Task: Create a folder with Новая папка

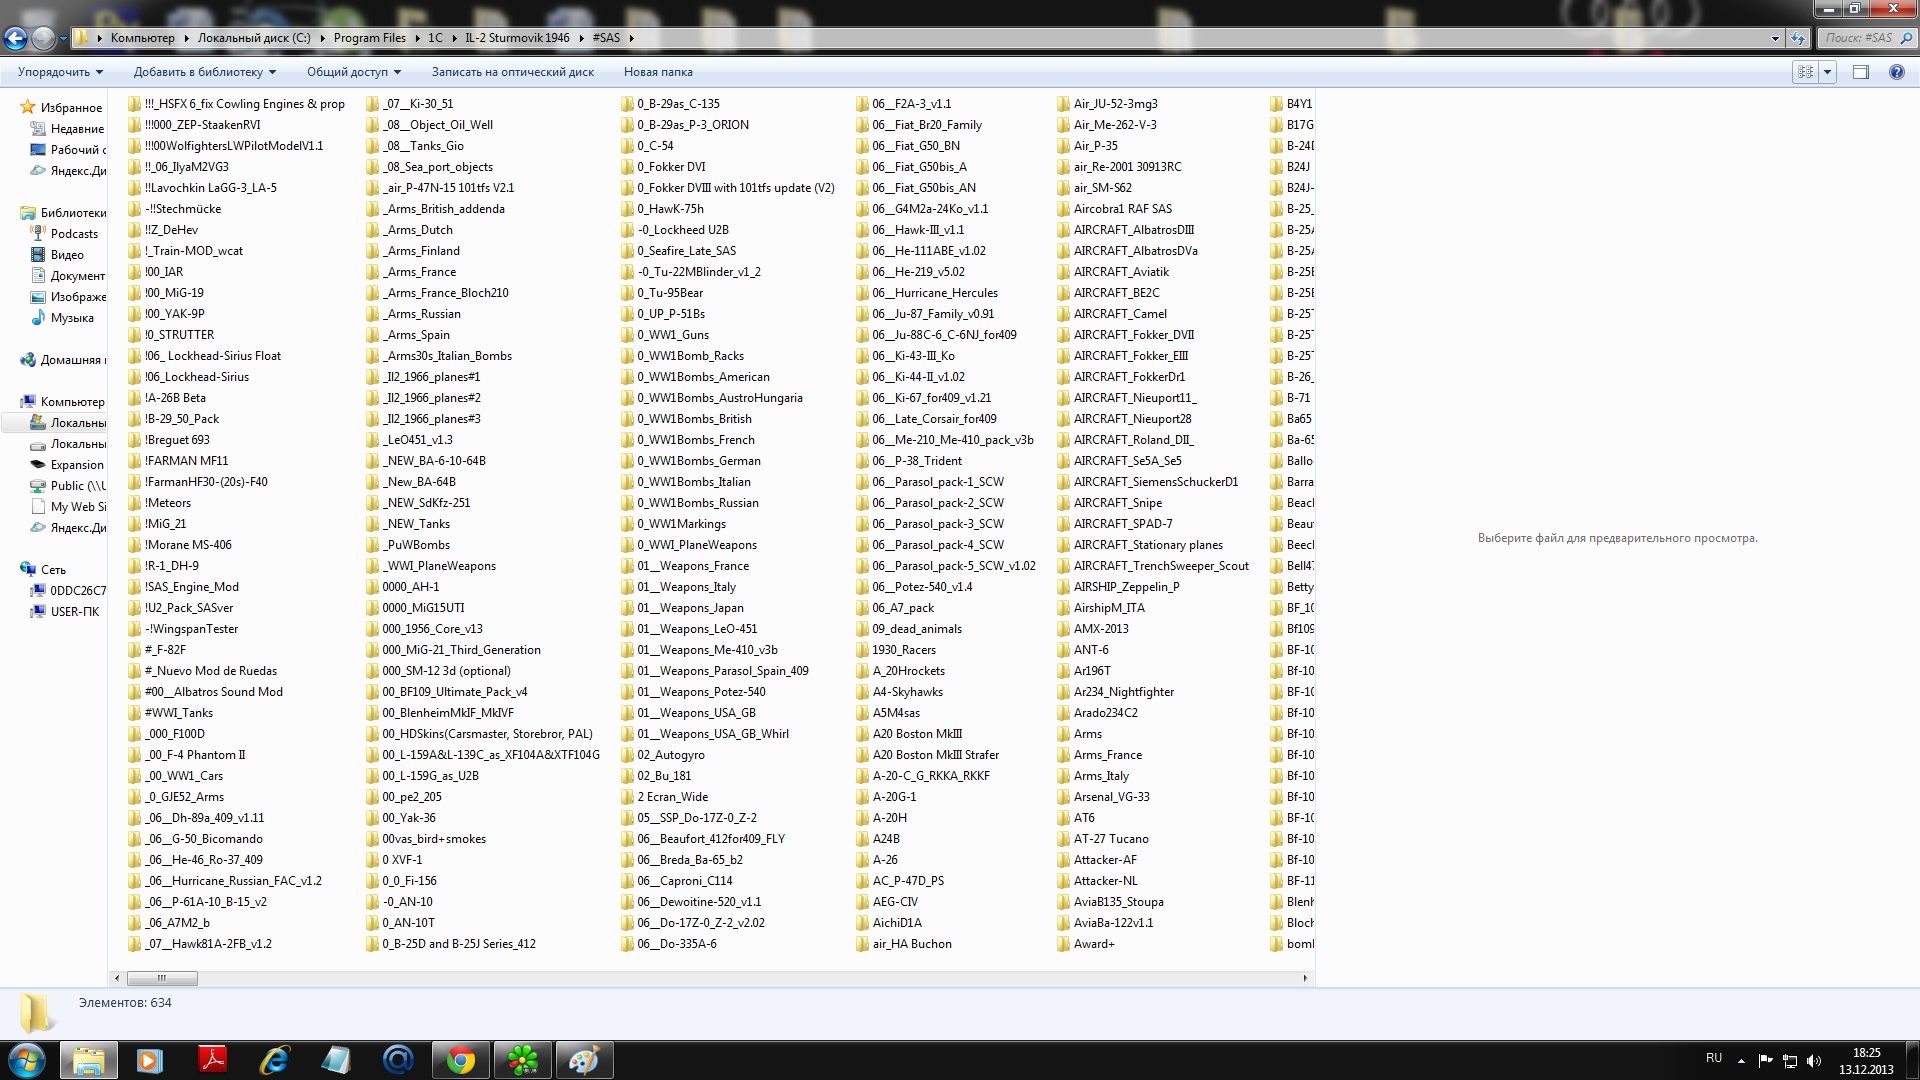Action: [658, 72]
